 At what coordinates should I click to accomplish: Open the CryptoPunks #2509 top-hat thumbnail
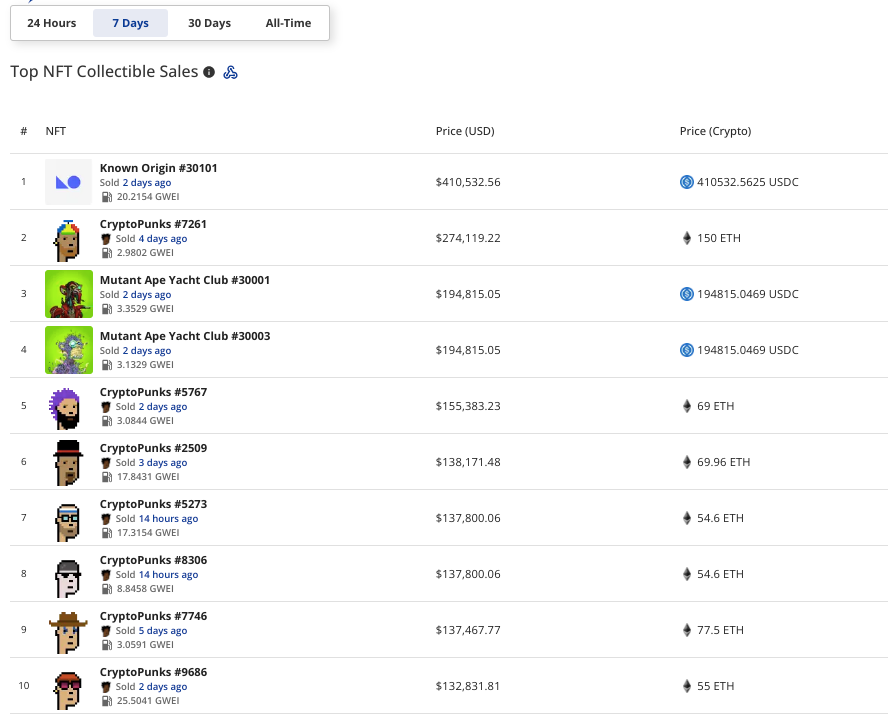tap(69, 462)
